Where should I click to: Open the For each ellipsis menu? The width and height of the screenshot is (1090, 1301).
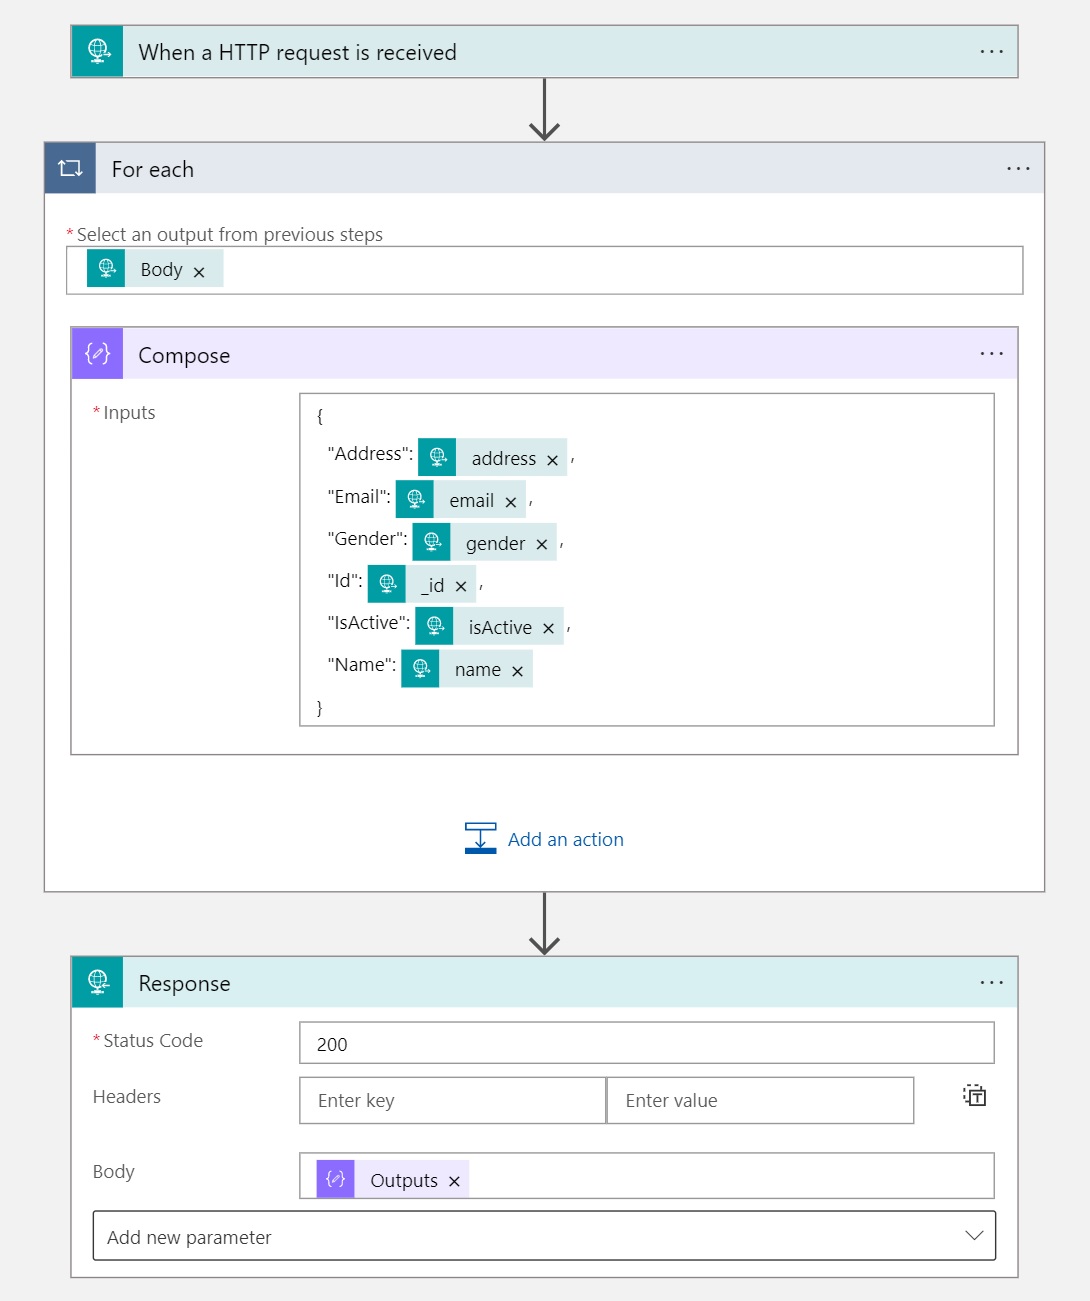tap(1018, 169)
